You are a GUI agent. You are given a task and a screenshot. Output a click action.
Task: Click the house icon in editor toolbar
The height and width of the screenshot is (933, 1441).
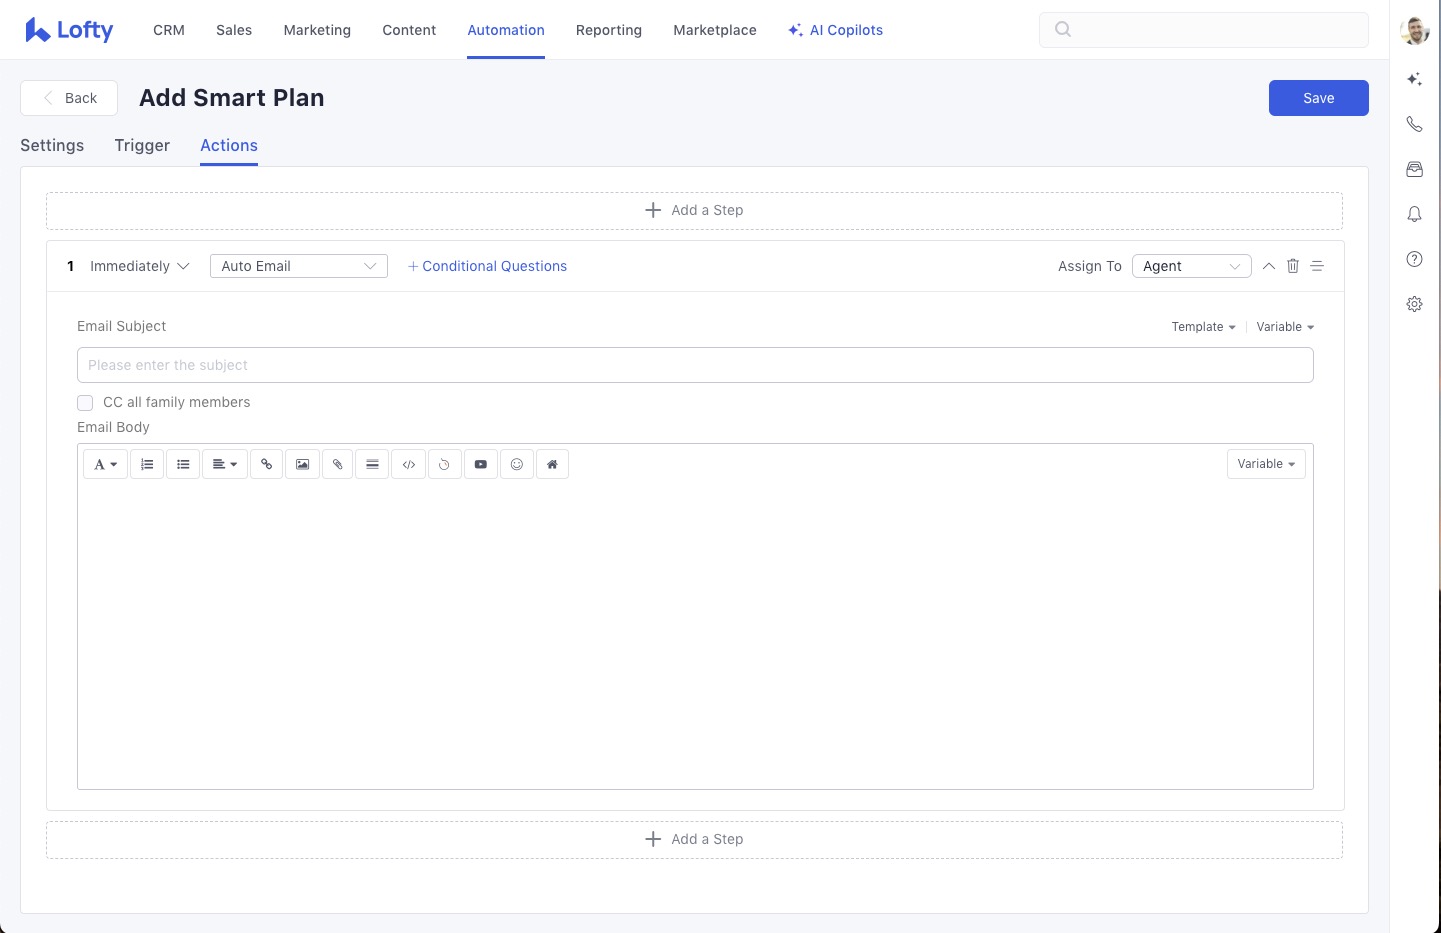pyautogui.click(x=552, y=464)
